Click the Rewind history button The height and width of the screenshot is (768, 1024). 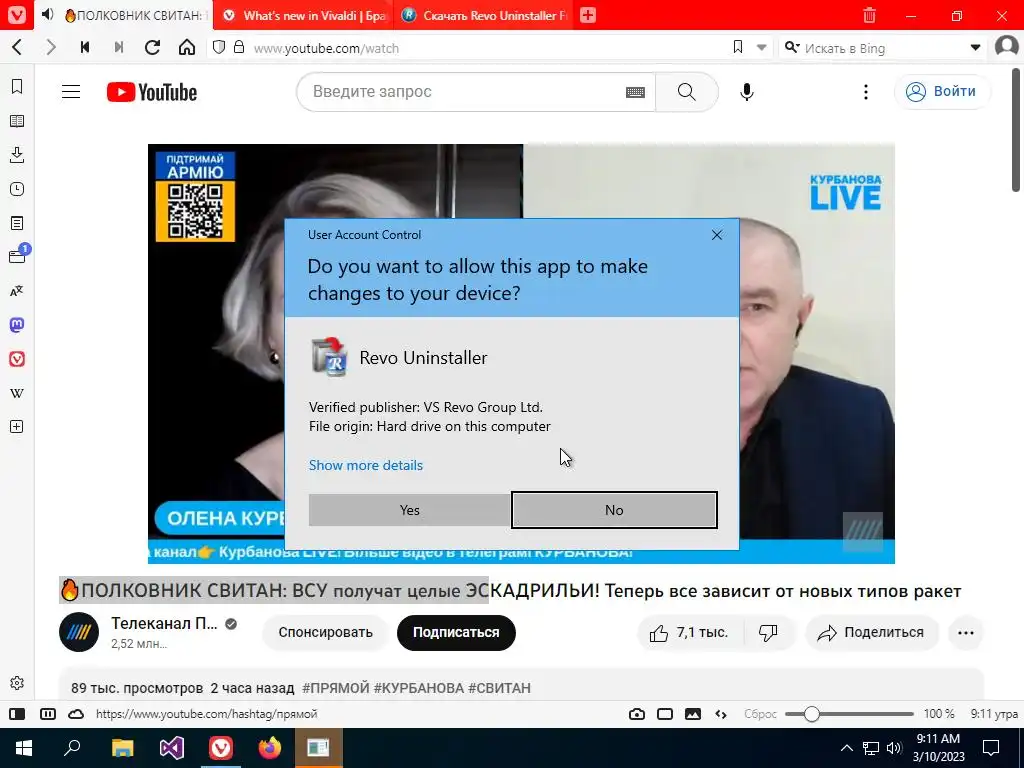pos(85,48)
